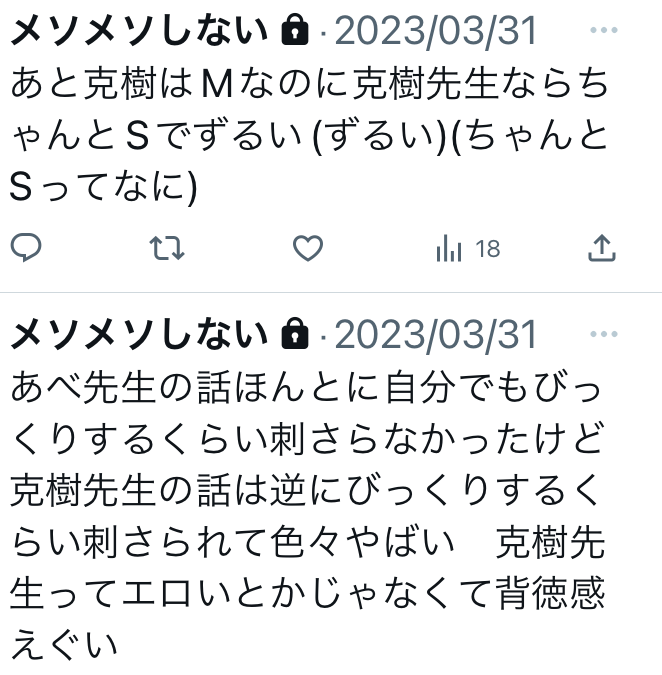Like the first tweet with heart icon
Screen dimensions: 662x675
(x=308, y=248)
